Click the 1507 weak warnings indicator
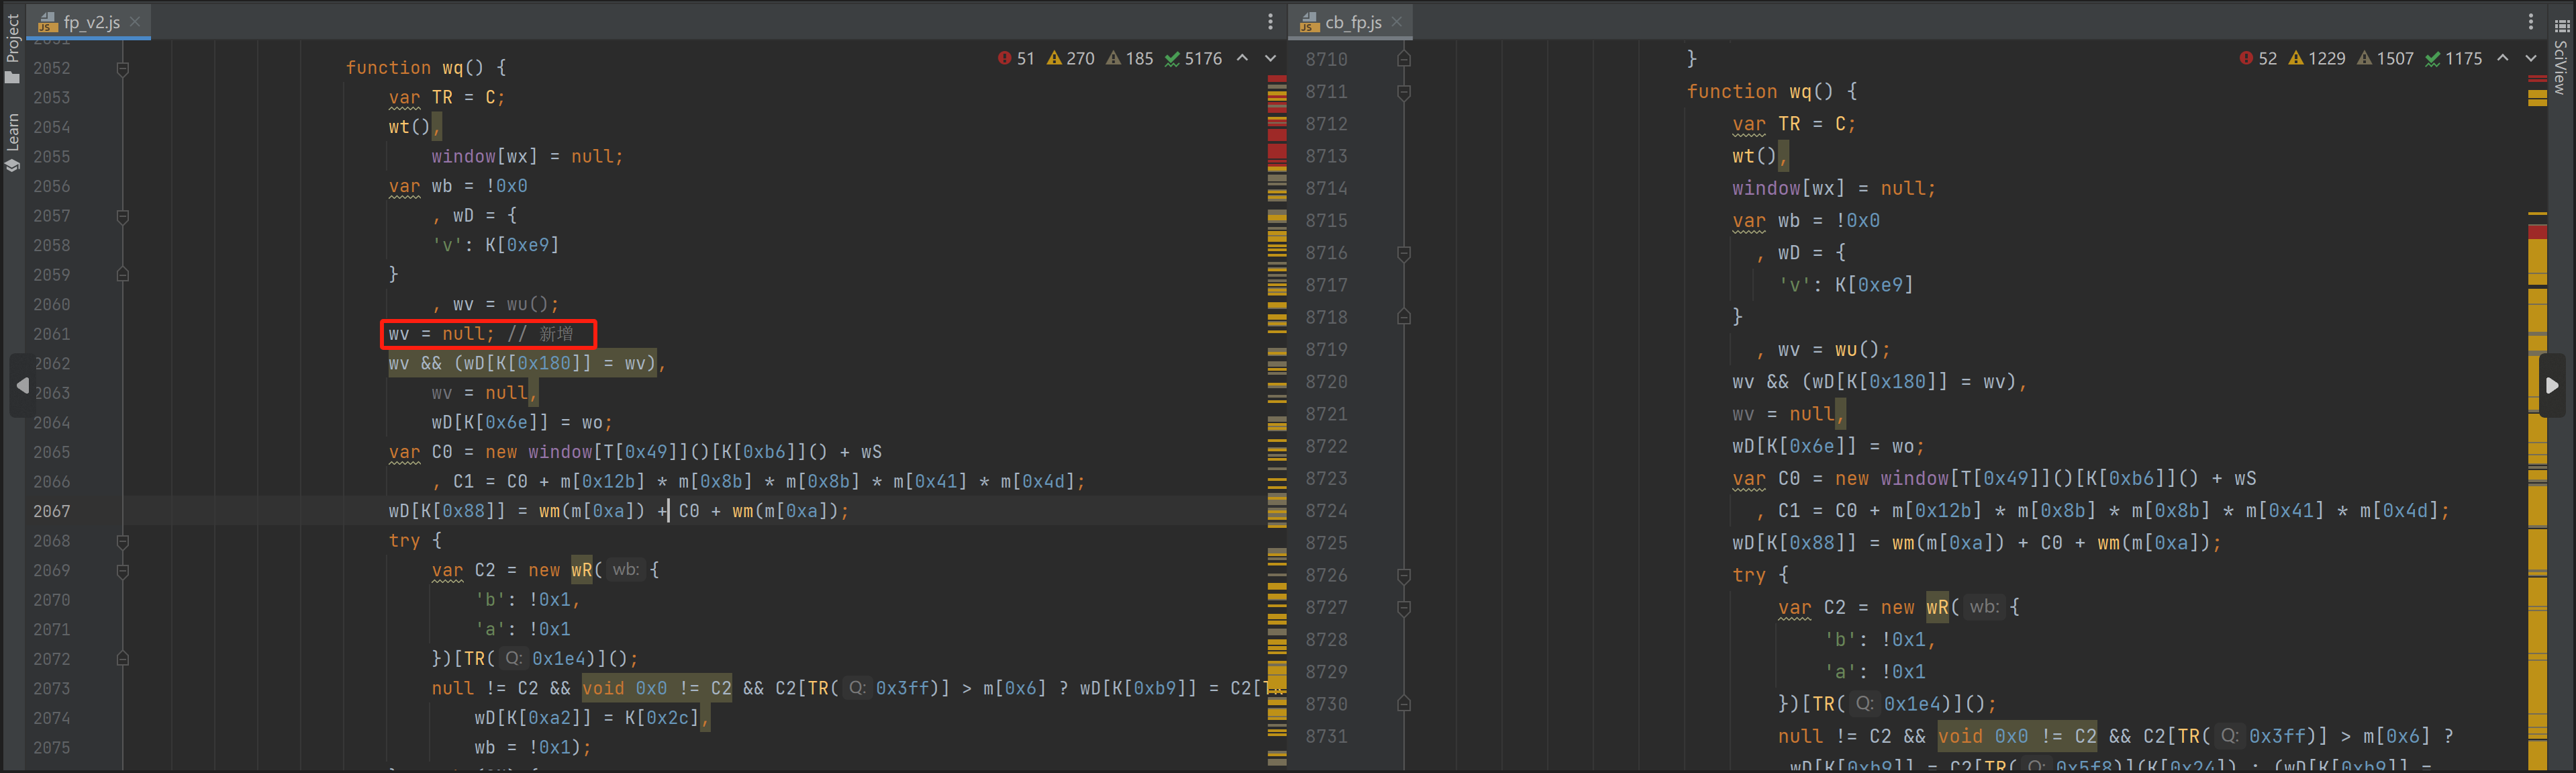 [2385, 59]
